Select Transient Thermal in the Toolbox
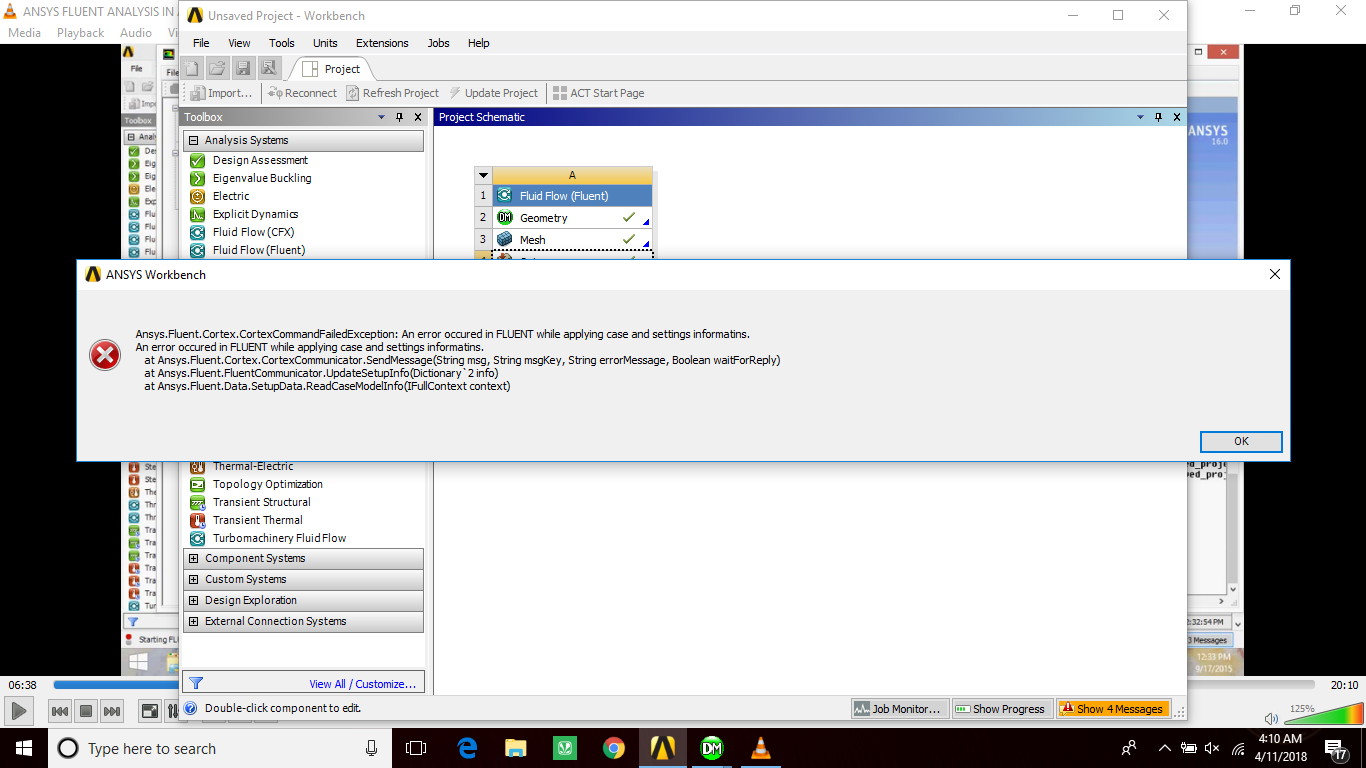 [x=257, y=520]
